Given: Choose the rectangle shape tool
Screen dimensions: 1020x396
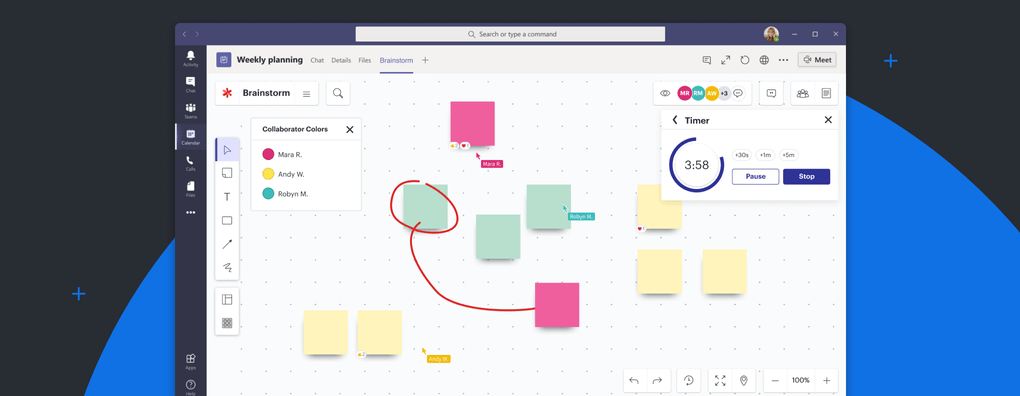Looking at the screenshot, I should pos(227,220).
